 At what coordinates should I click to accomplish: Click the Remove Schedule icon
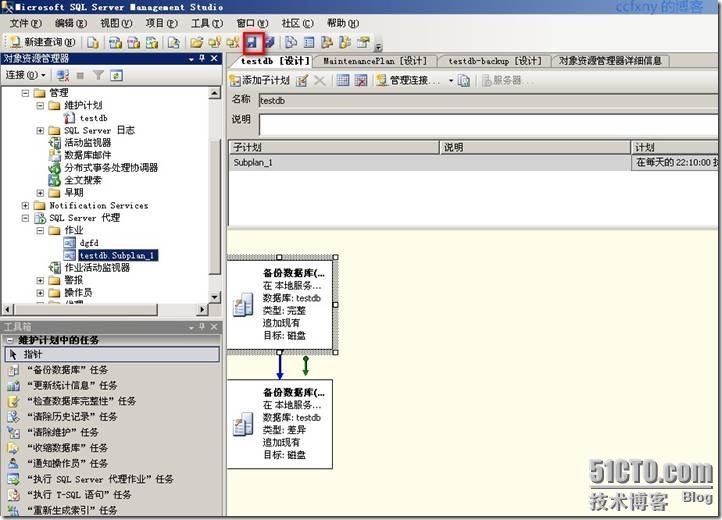click(x=361, y=81)
